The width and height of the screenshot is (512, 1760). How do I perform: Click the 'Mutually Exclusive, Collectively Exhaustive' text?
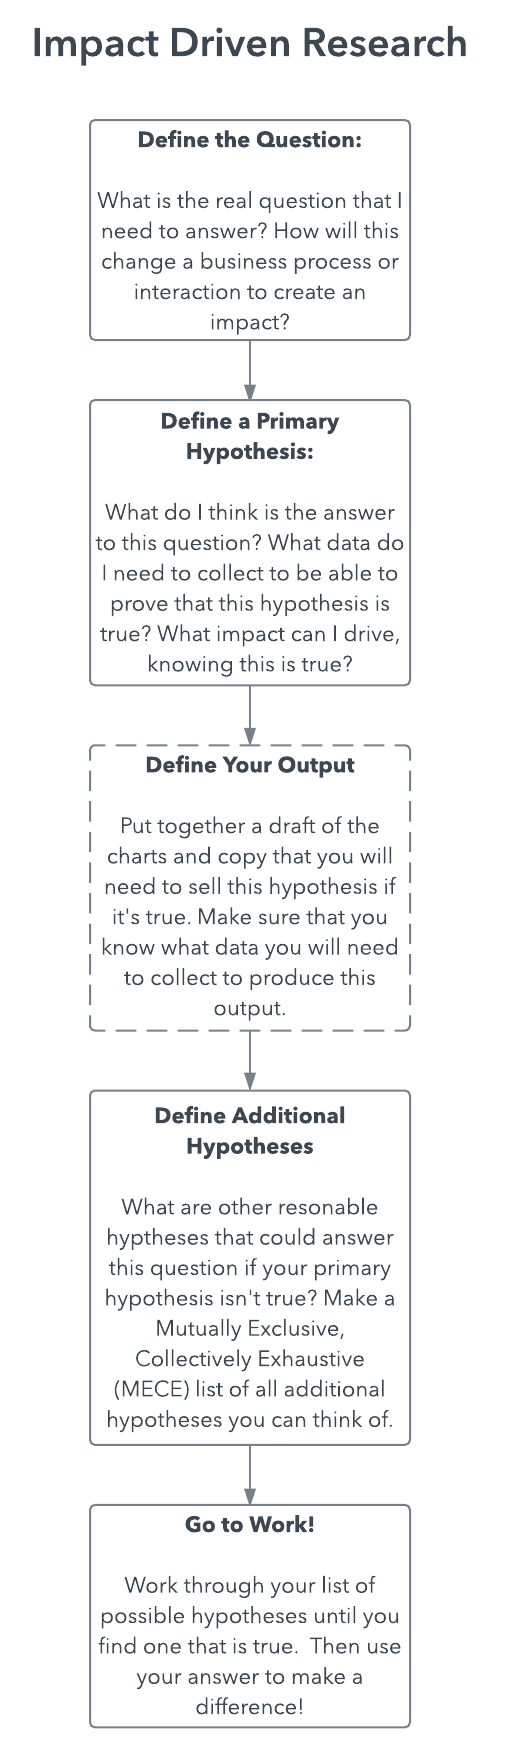[250, 1344]
